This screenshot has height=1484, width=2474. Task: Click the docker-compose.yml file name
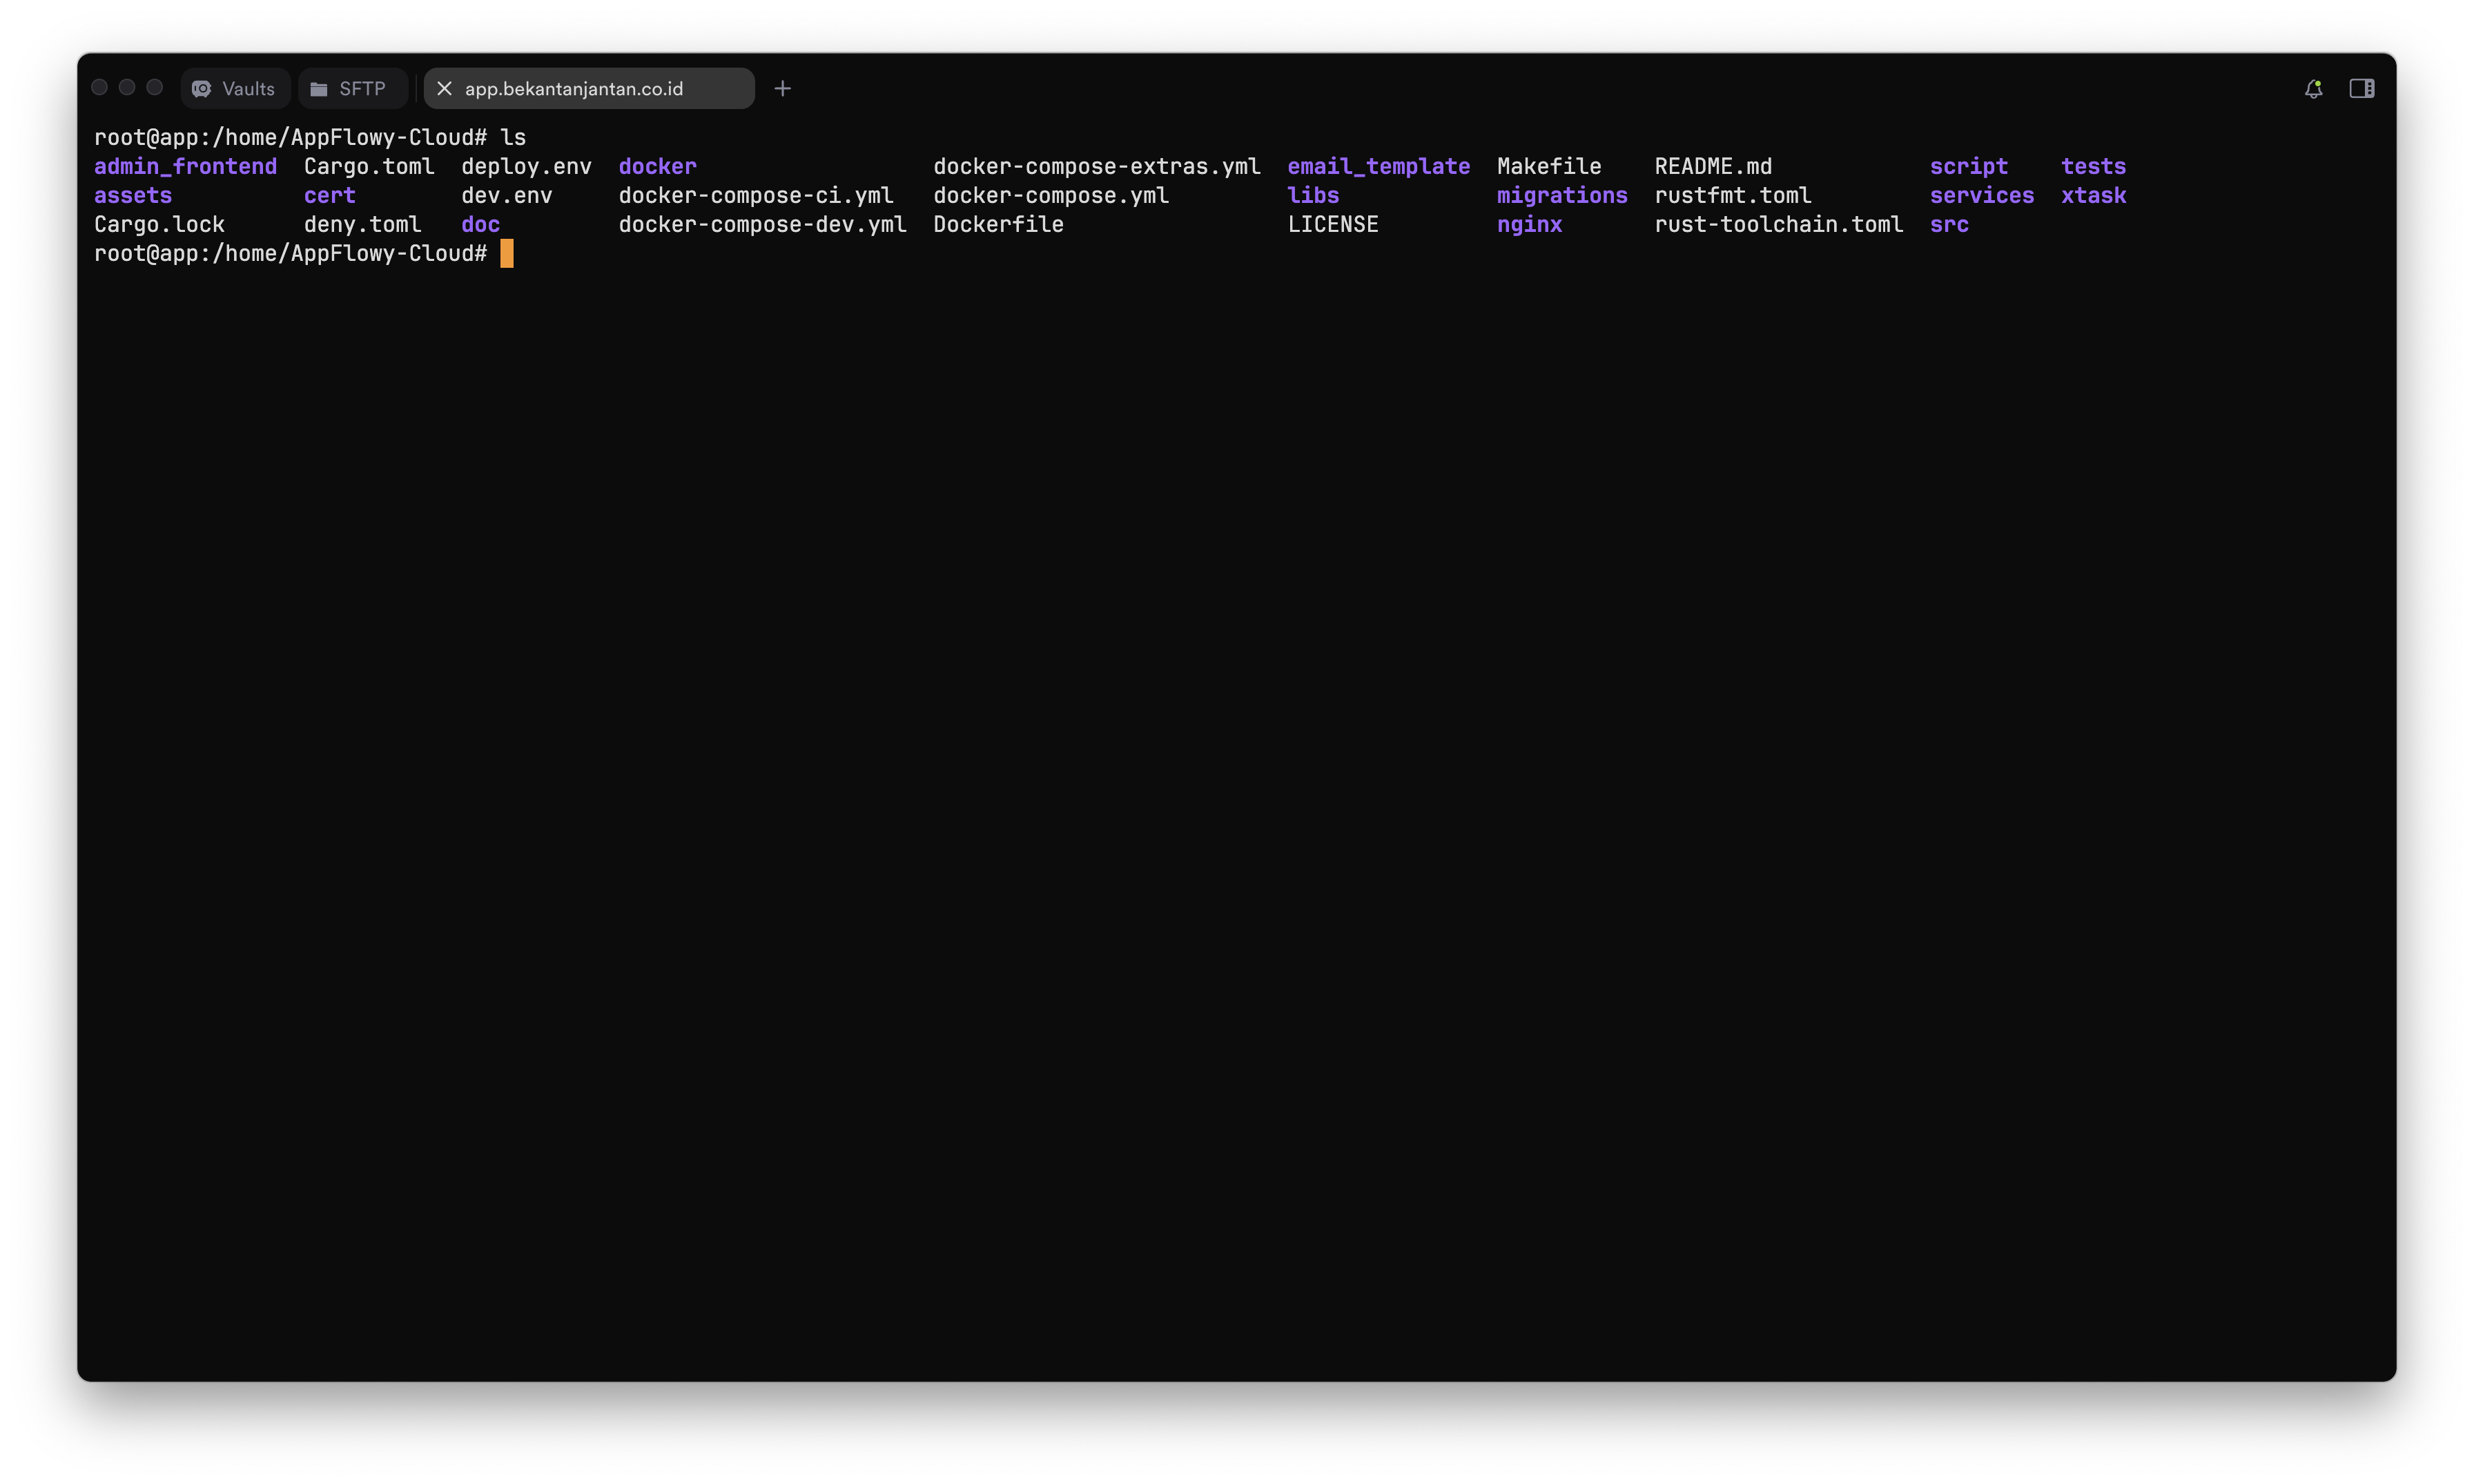click(x=1051, y=196)
